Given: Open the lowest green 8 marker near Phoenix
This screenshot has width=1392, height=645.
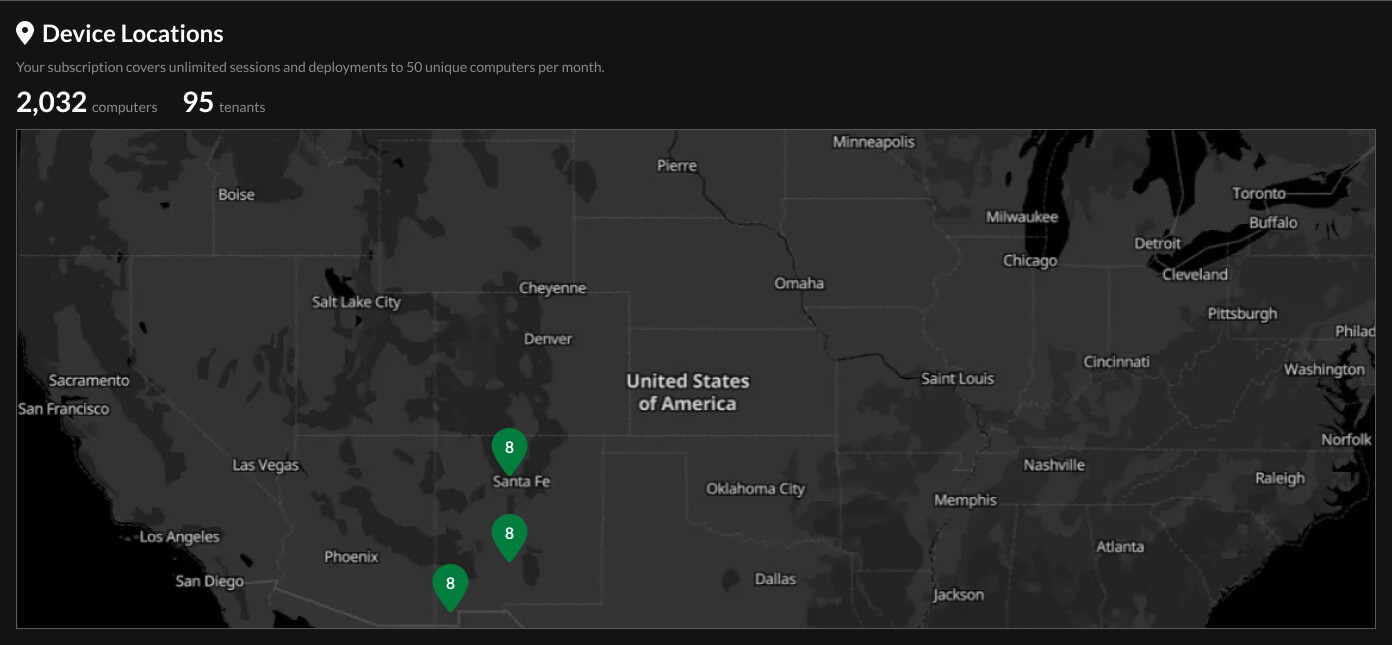Looking at the screenshot, I should click(x=450, y=585).
